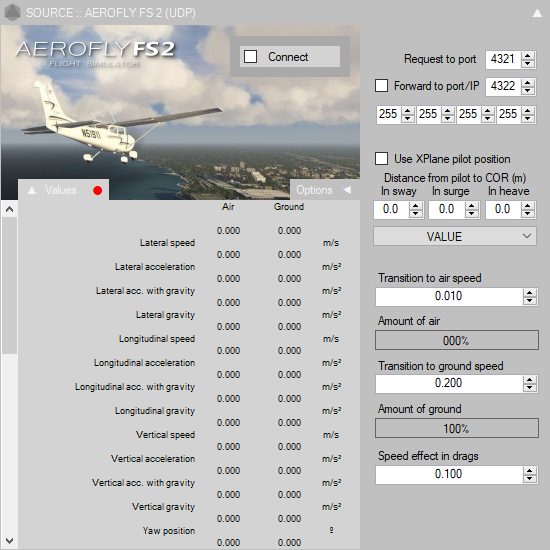Viewport: 550px width, 550px height.
Task: Tick the Connect checkbox
Action: point(250,56)
